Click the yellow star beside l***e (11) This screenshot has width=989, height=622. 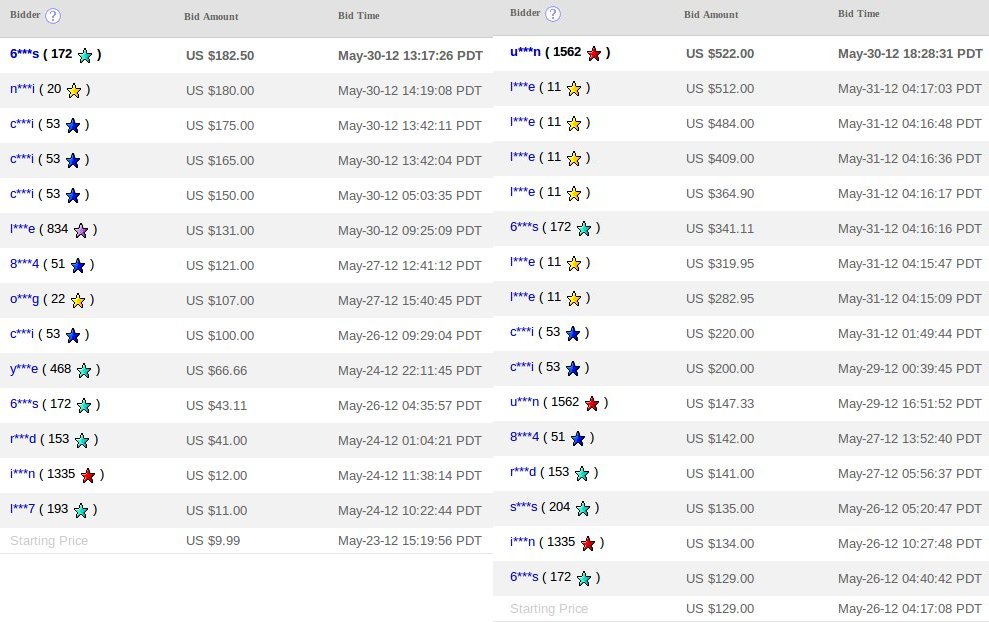click(573, 89)
